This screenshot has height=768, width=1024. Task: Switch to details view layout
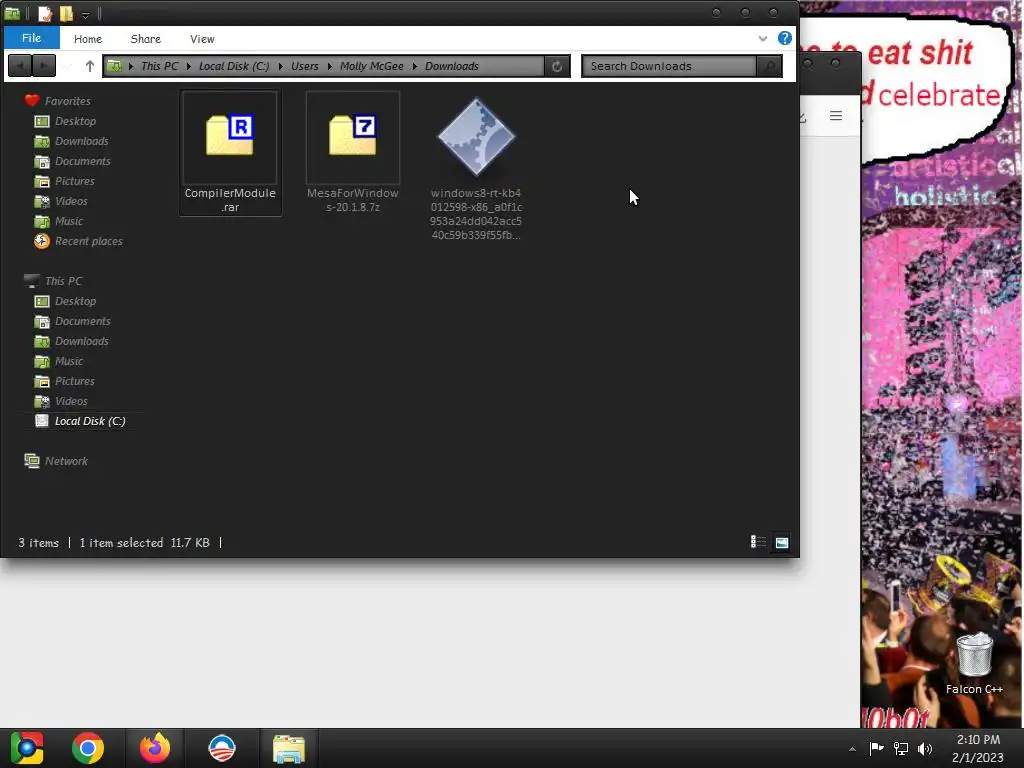pos(758,542)
